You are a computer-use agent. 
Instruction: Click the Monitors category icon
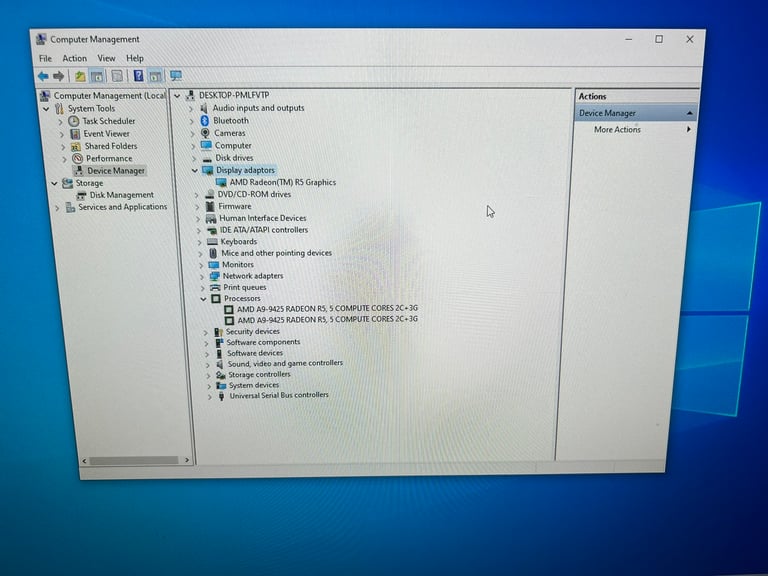coord(214,264)
